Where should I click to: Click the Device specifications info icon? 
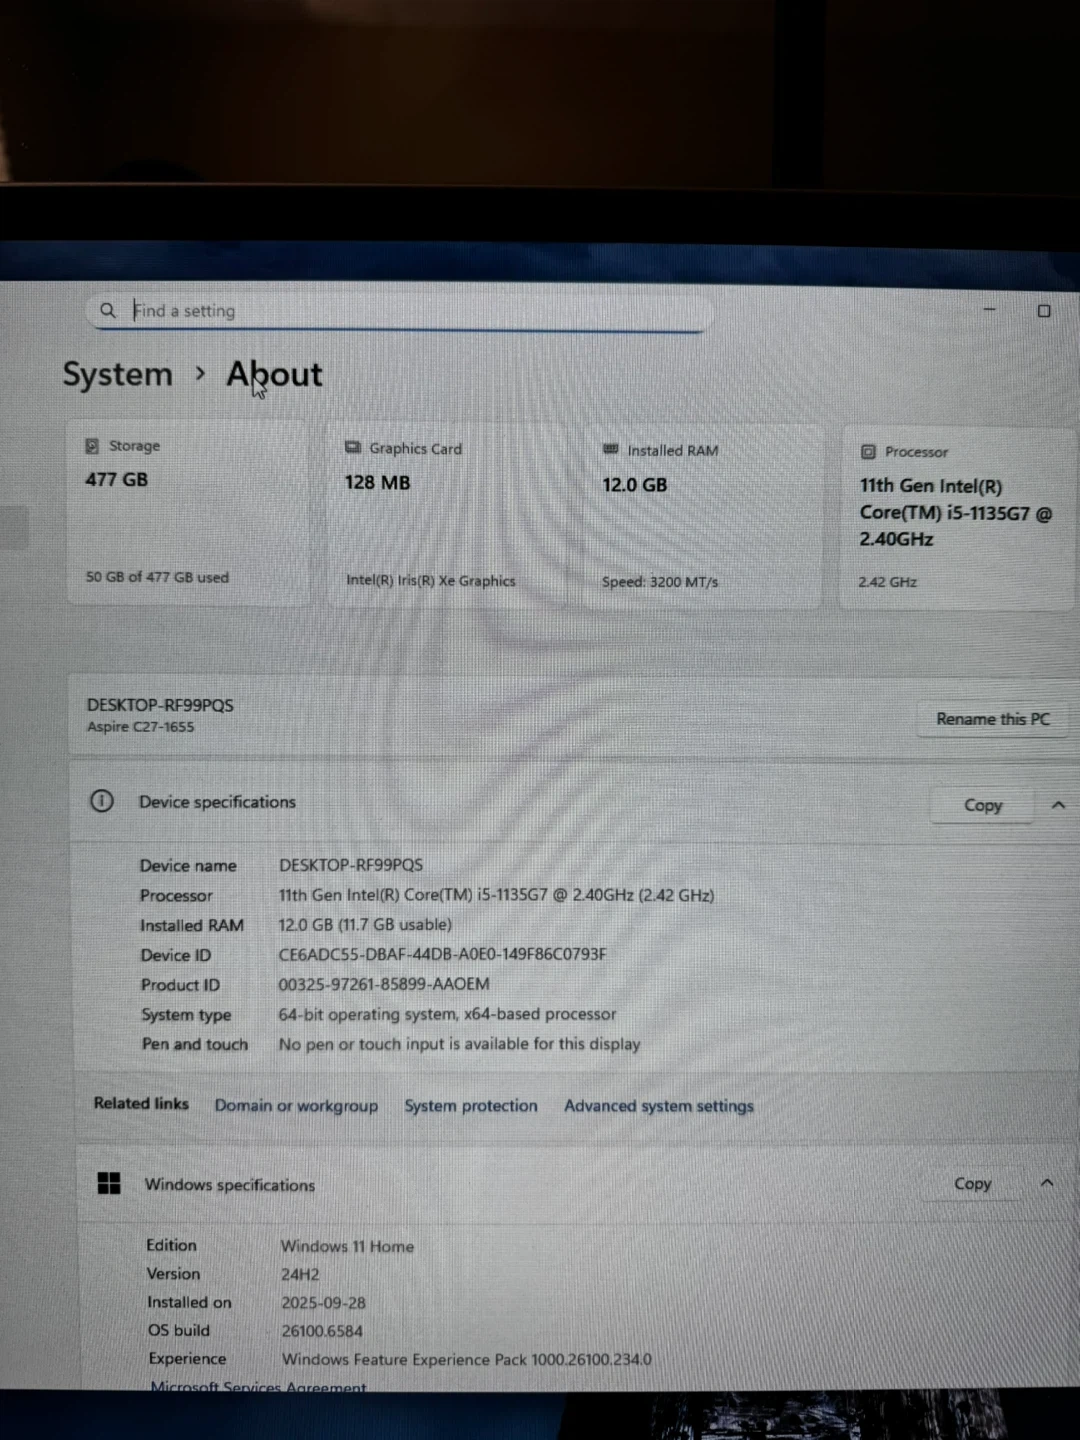[x=102, y=801]
